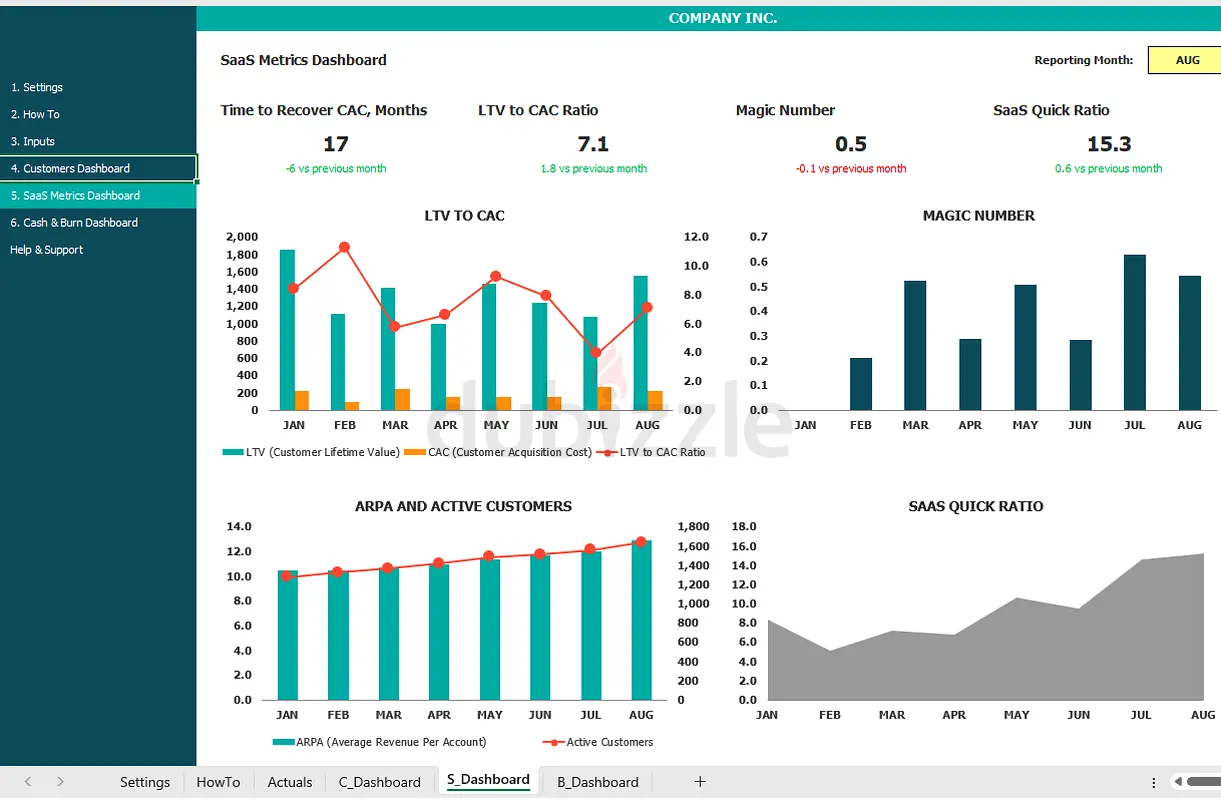The width and height of the screenshot is (1221, 800).
Task: Go to '6. Cash & Burn Dashboard'
Action: tap(74, 223)
